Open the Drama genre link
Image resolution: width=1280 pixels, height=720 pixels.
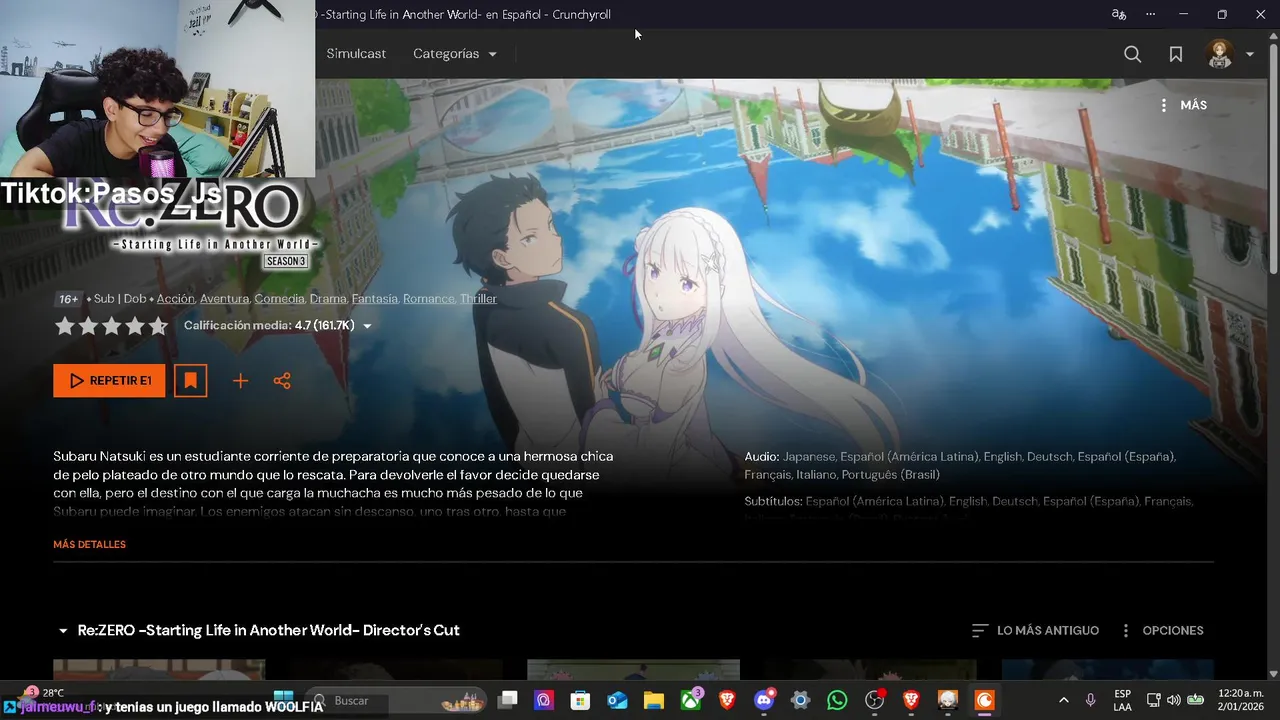pos(328,299)
